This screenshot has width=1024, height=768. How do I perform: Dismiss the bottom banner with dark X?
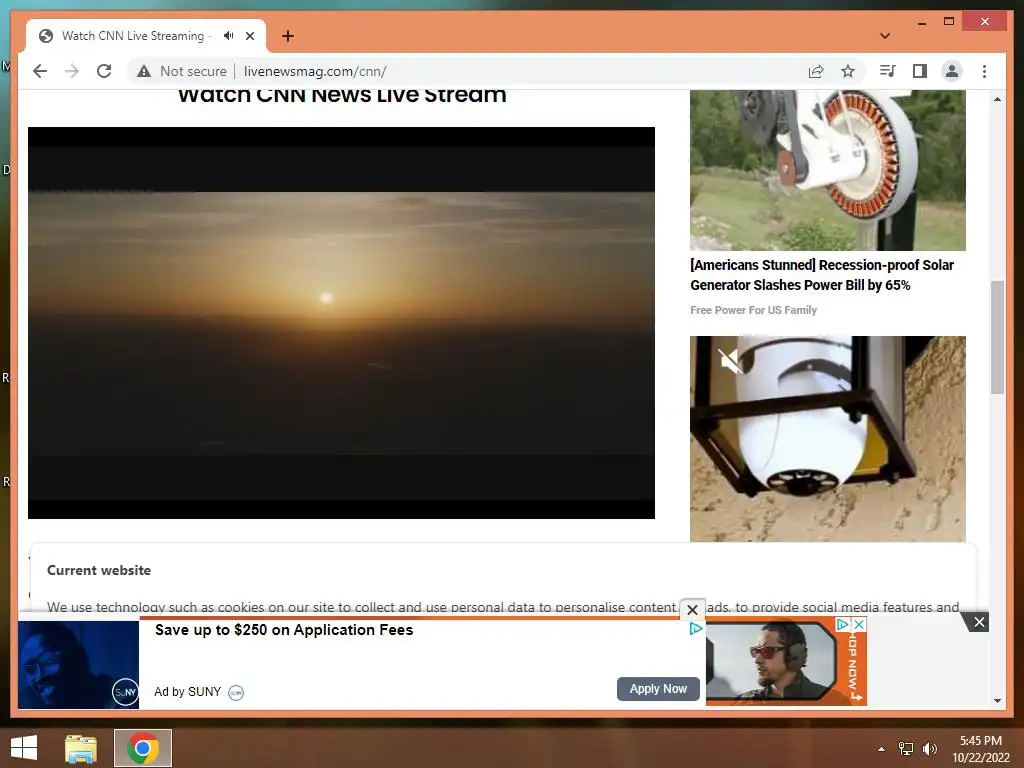pos(979,622)
